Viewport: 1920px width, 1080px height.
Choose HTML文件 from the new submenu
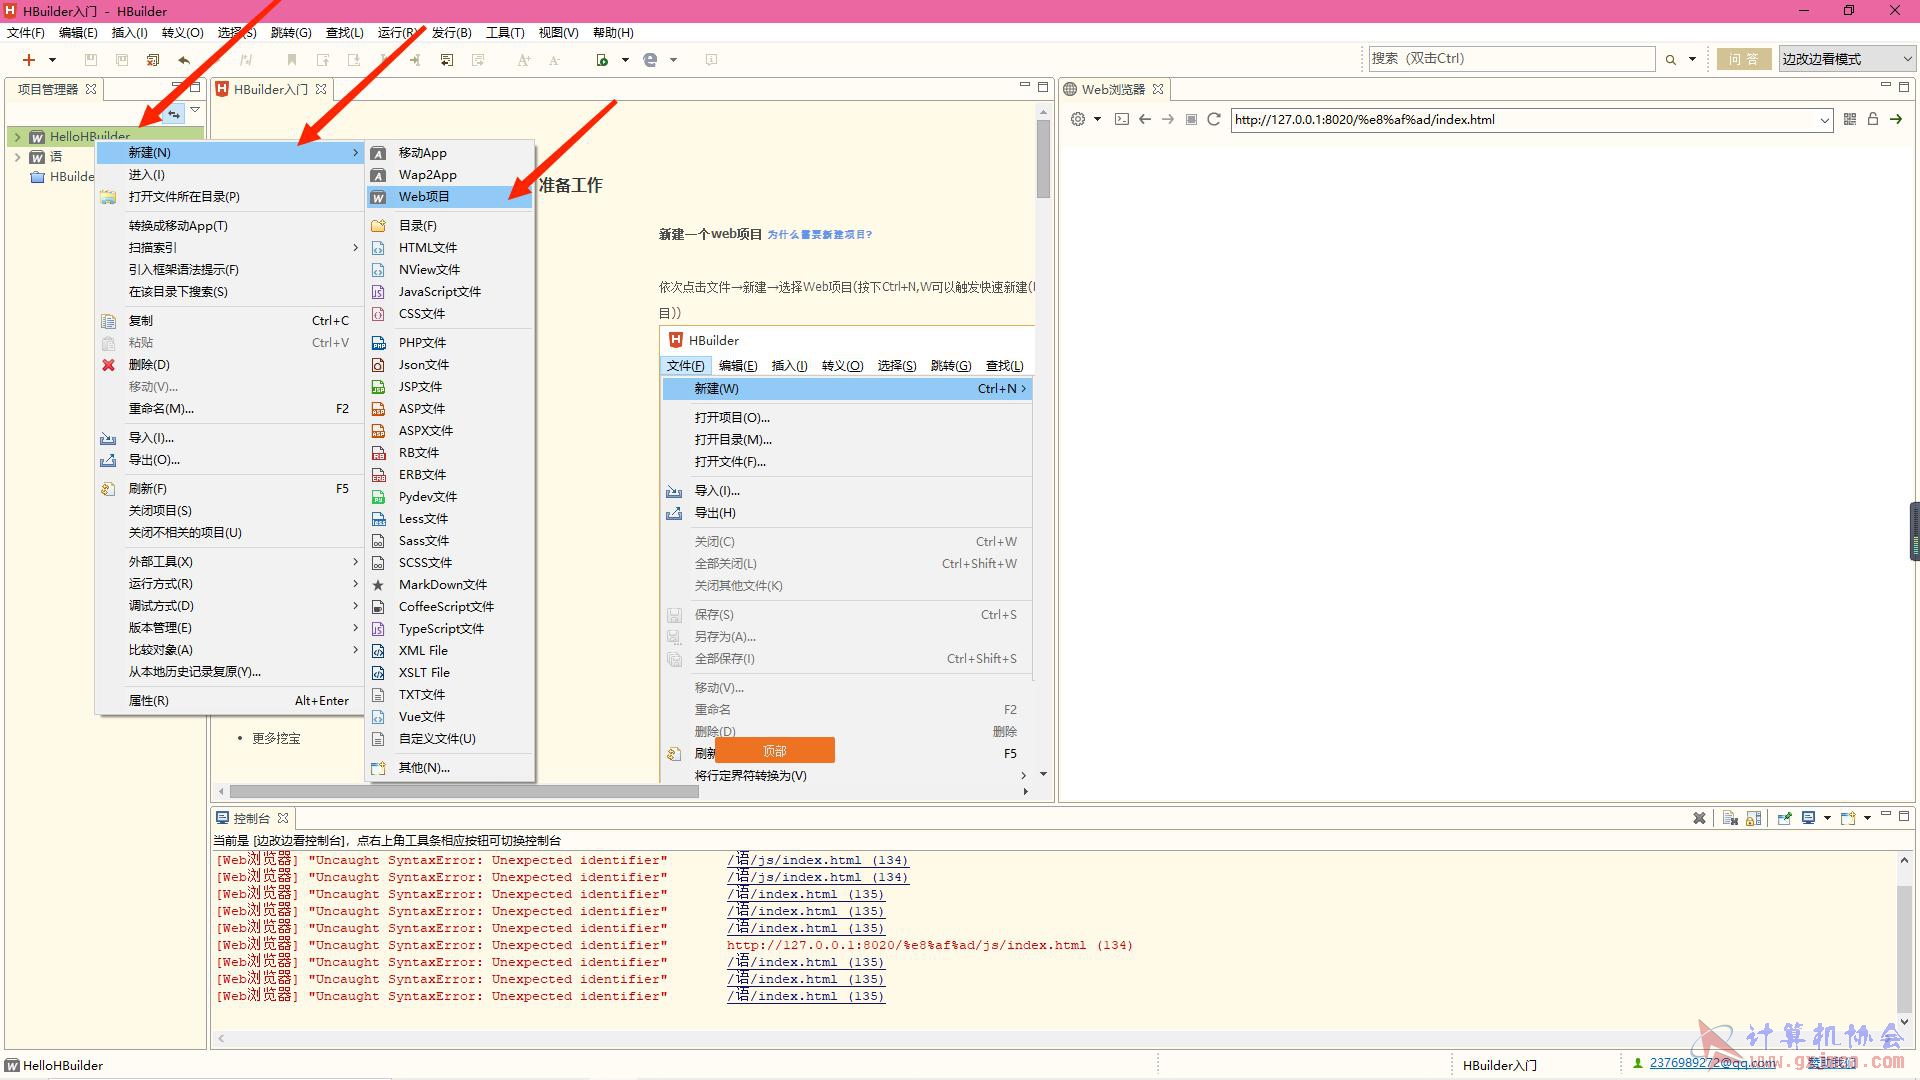pyautogui.click(x=450, y=248)
